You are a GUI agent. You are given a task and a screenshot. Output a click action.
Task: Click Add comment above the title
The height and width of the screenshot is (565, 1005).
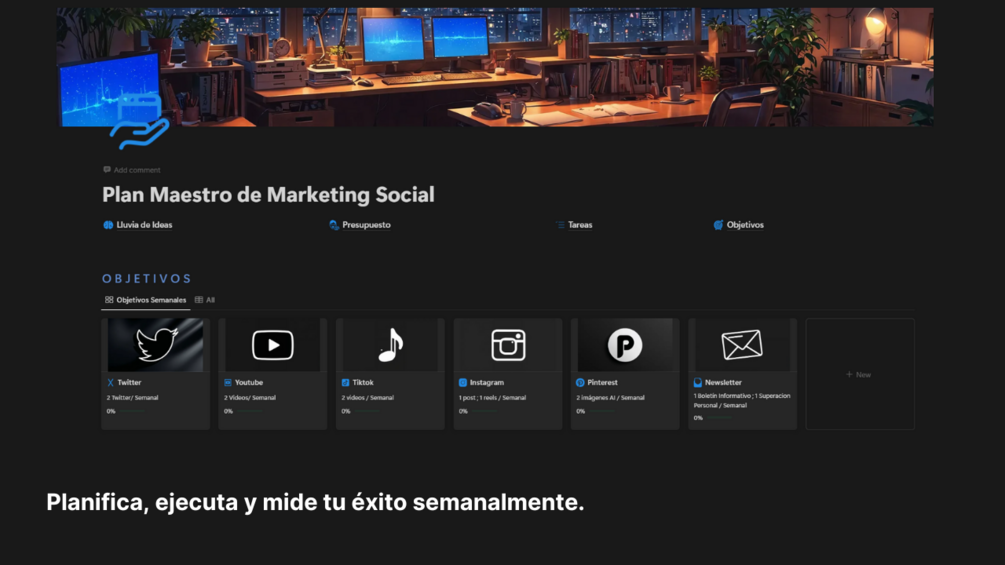tap(132, 170)
